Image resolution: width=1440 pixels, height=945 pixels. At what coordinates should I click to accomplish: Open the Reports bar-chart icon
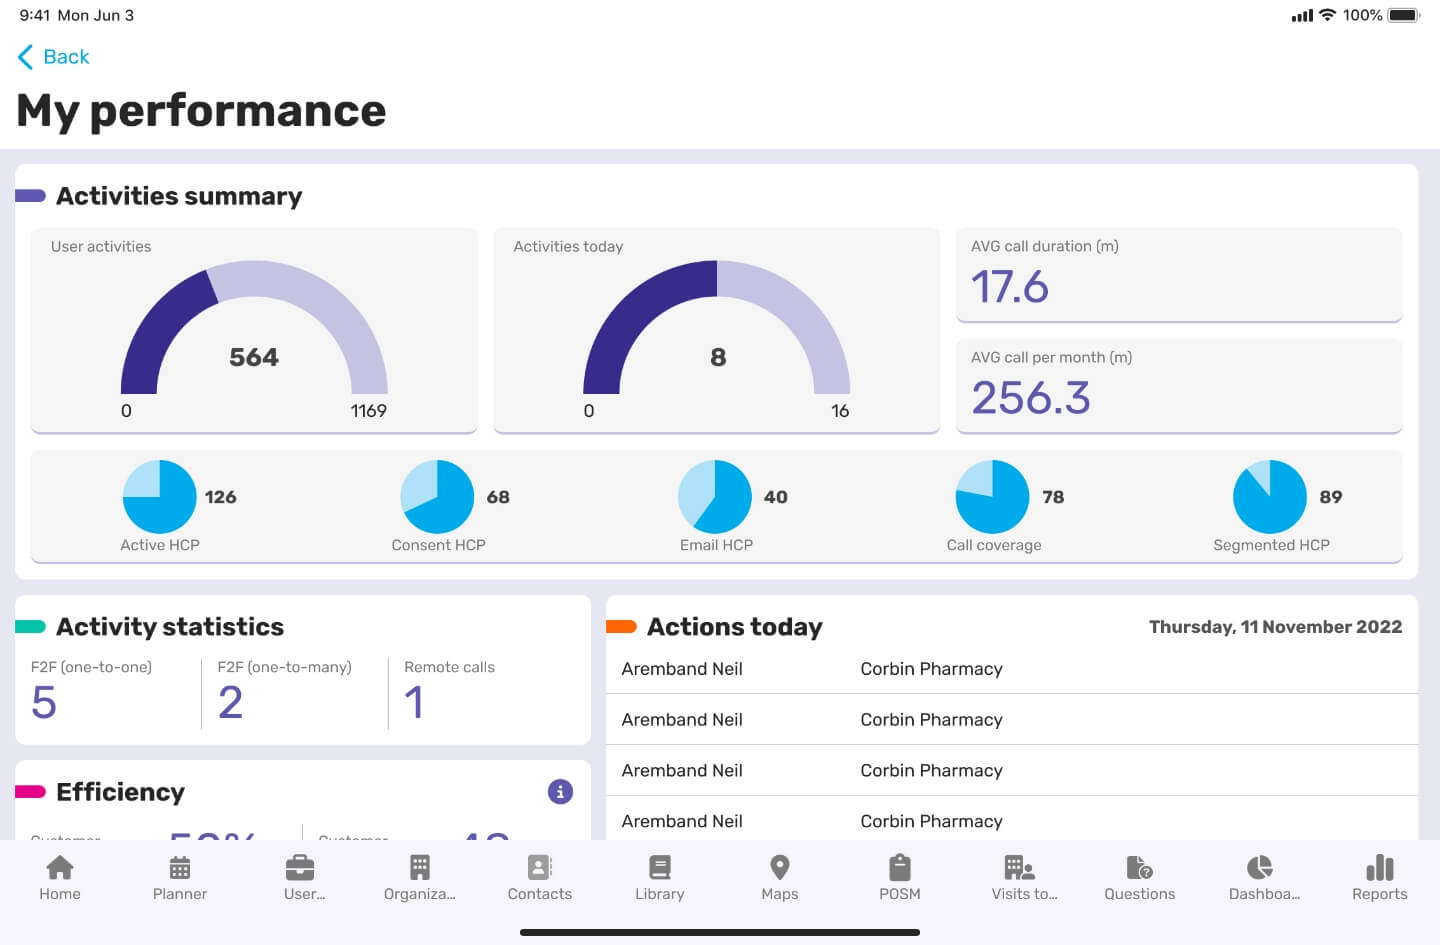click(x=1380, y=867)
